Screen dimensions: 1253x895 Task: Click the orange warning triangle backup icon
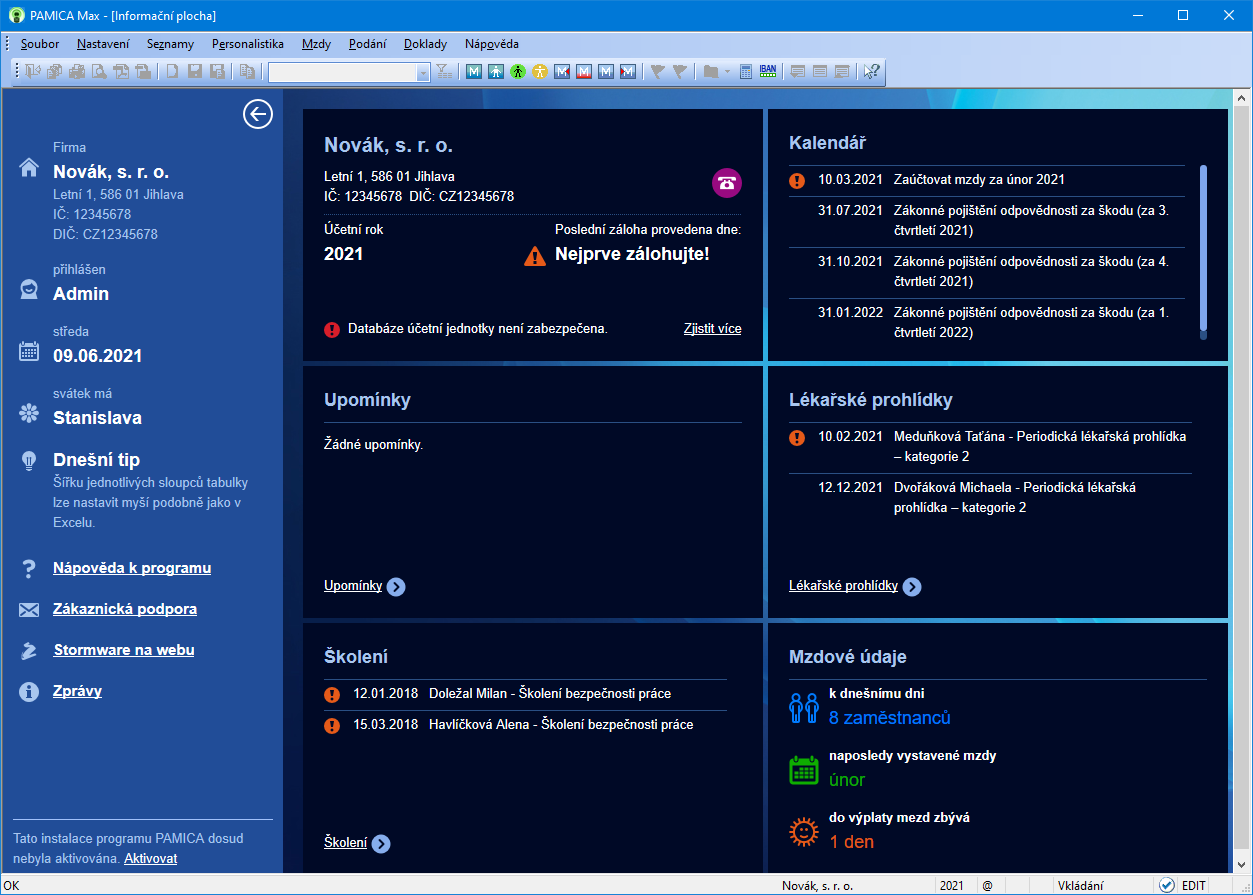tap(535, 256)
